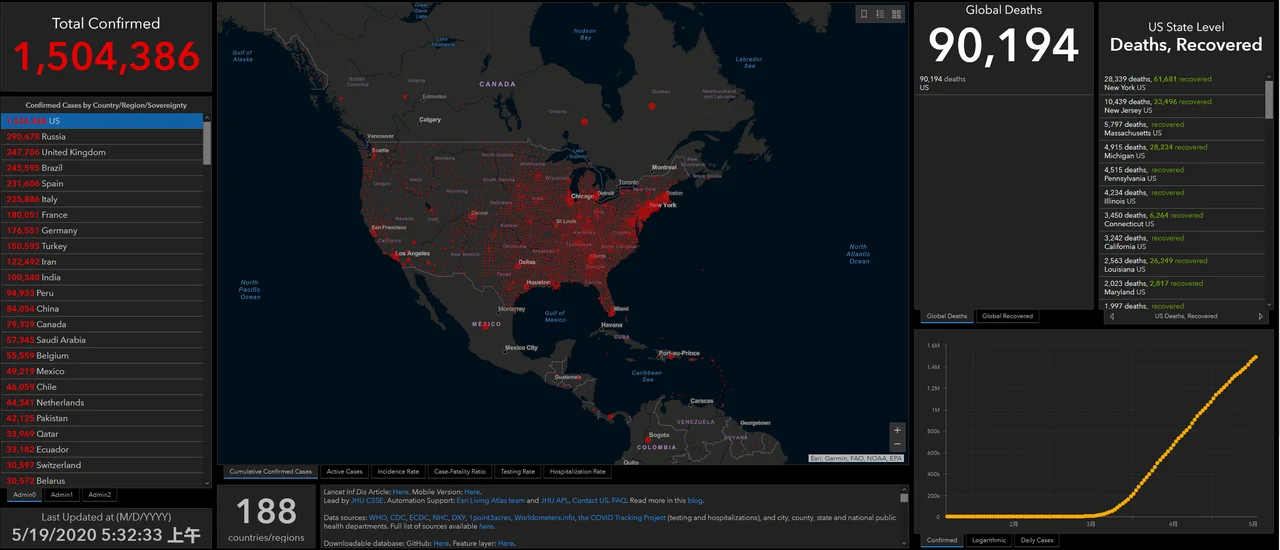Go to previous US state panel arrow

tap(1112, 316)
